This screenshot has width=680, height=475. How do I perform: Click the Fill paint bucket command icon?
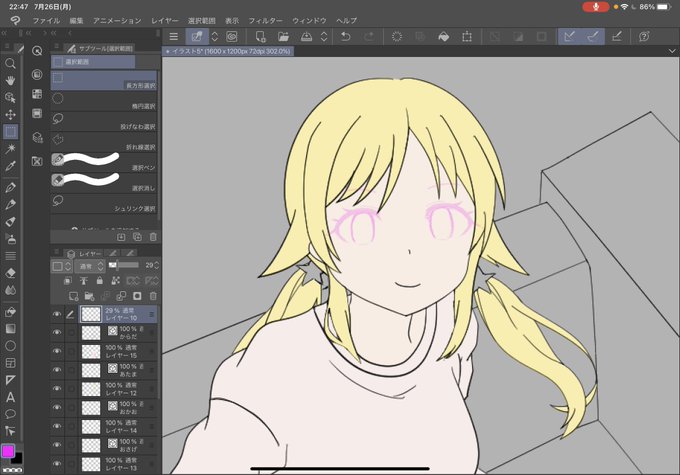443,36
